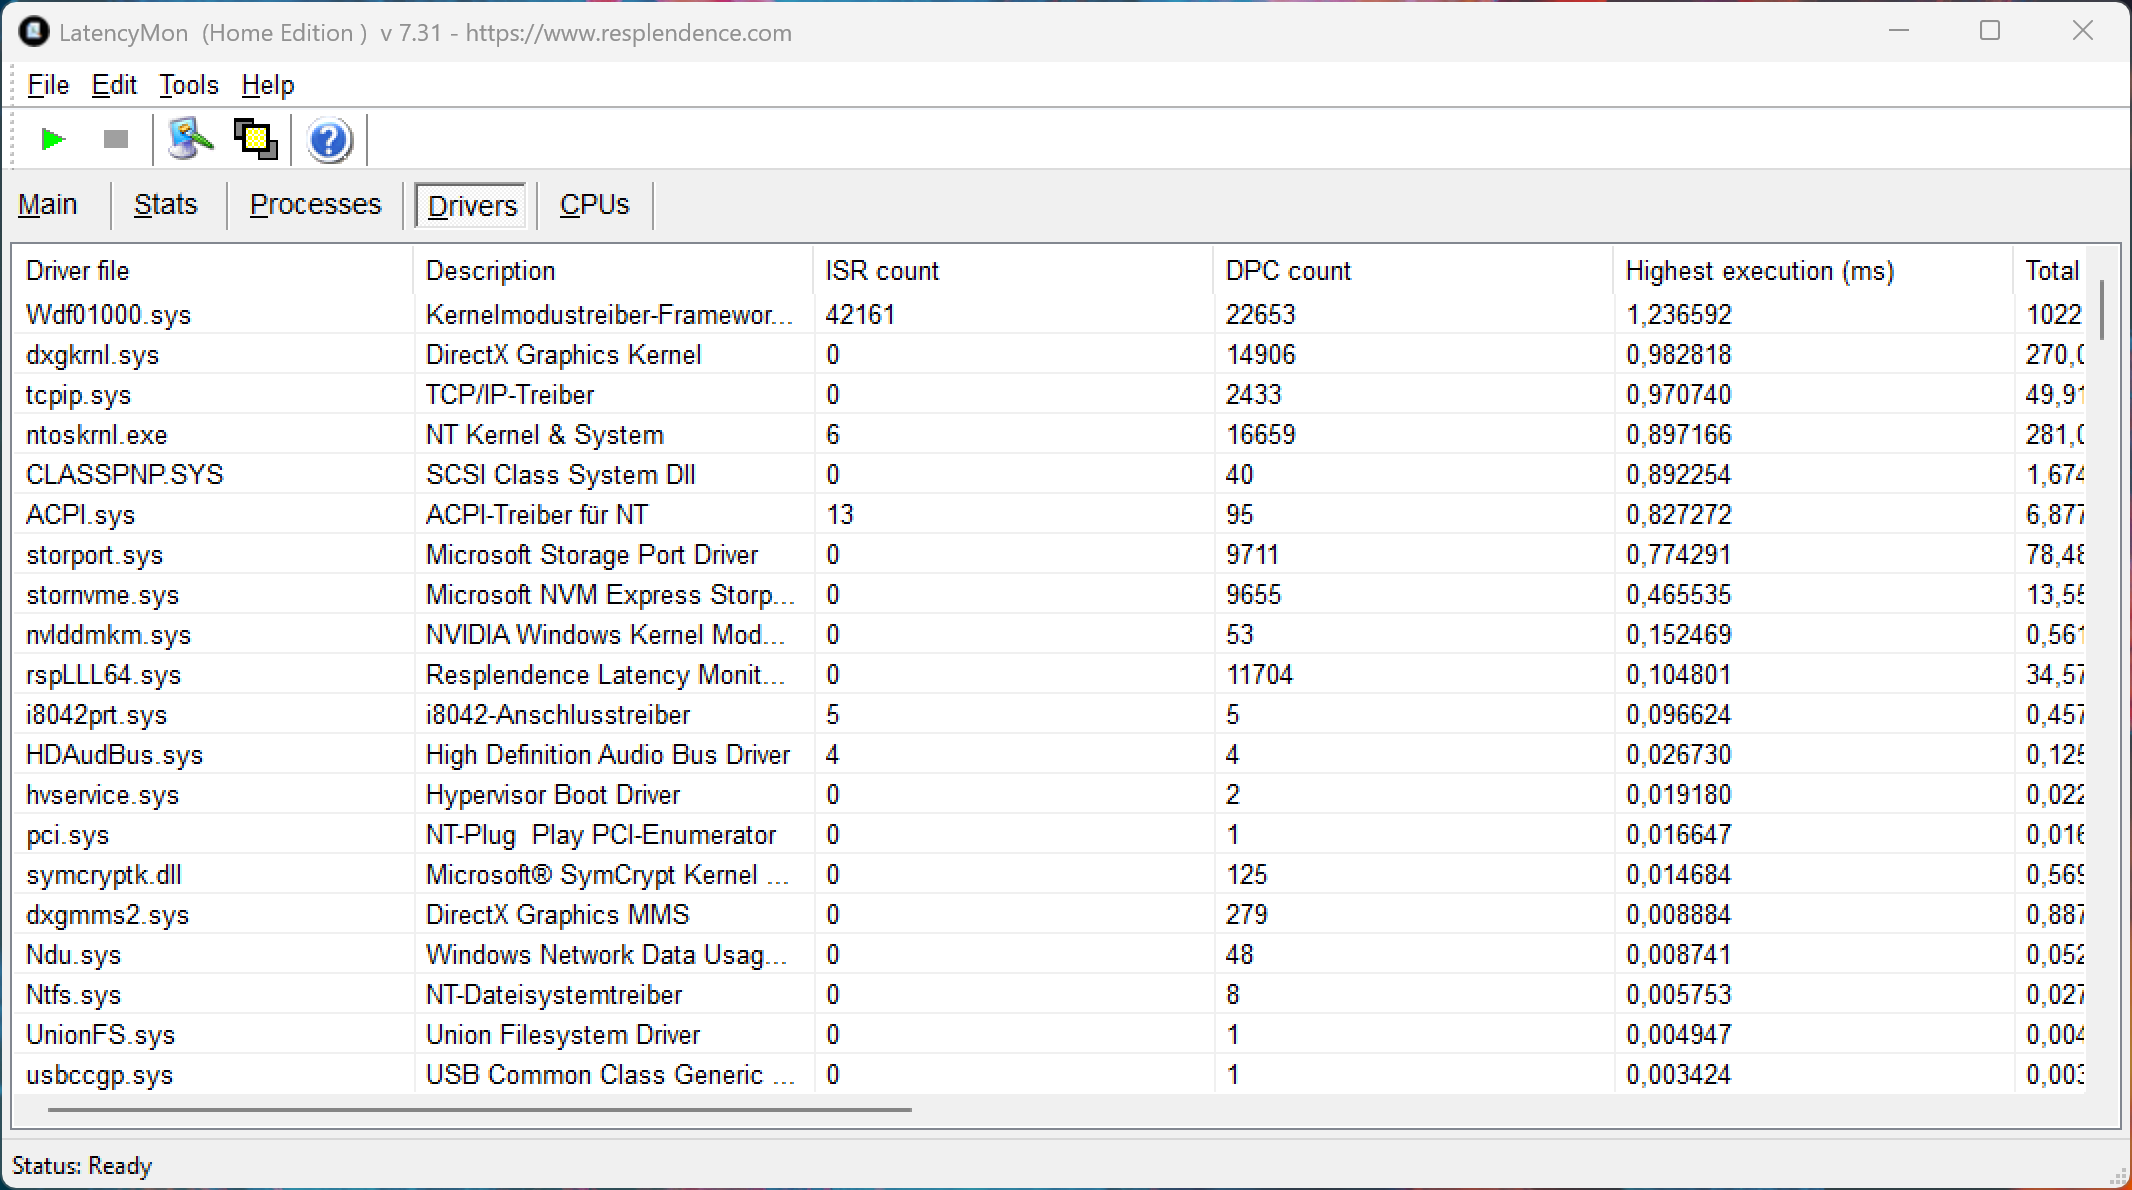2132x1190 pixels.
Task: Open the Help menu
Action: (267, 85)
